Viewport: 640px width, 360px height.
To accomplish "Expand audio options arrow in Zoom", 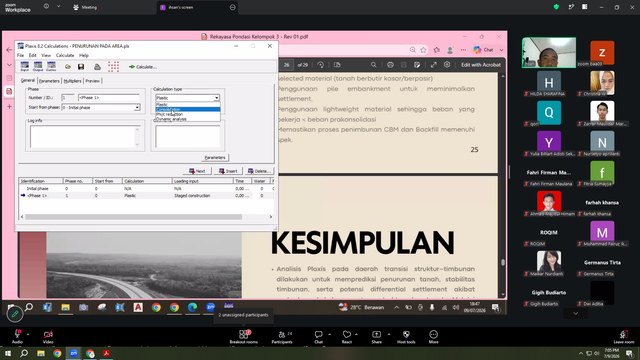I will pos(28,334).
